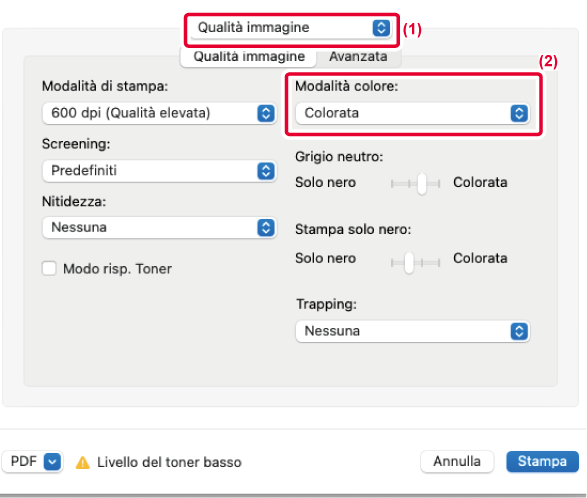Image resolution: width=587 pixels, height=498 pixels.
Task: Open the Trapping Nessuna dropdown
Action: coord(413,331)
